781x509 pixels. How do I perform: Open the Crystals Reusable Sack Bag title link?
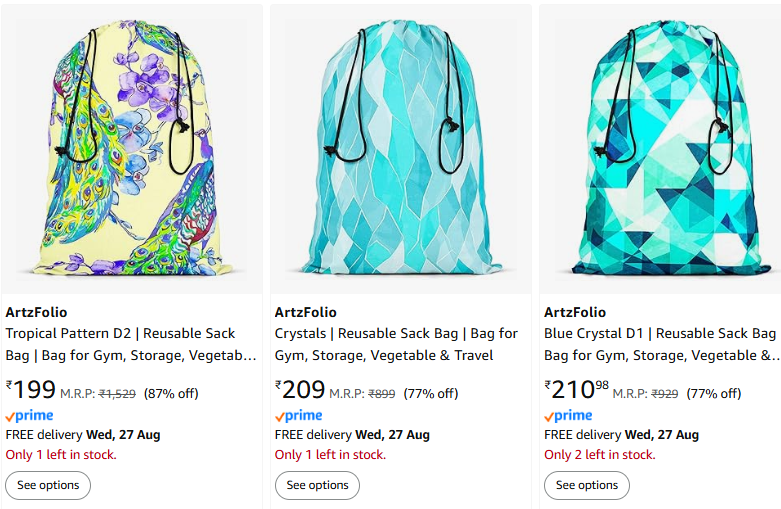click(x=396, y=344)
